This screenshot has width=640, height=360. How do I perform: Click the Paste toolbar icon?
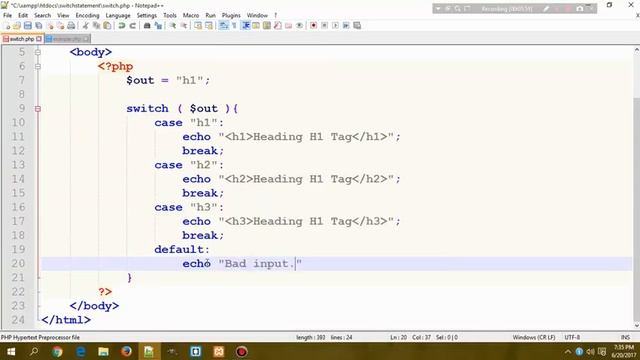[x=107, y=26]
